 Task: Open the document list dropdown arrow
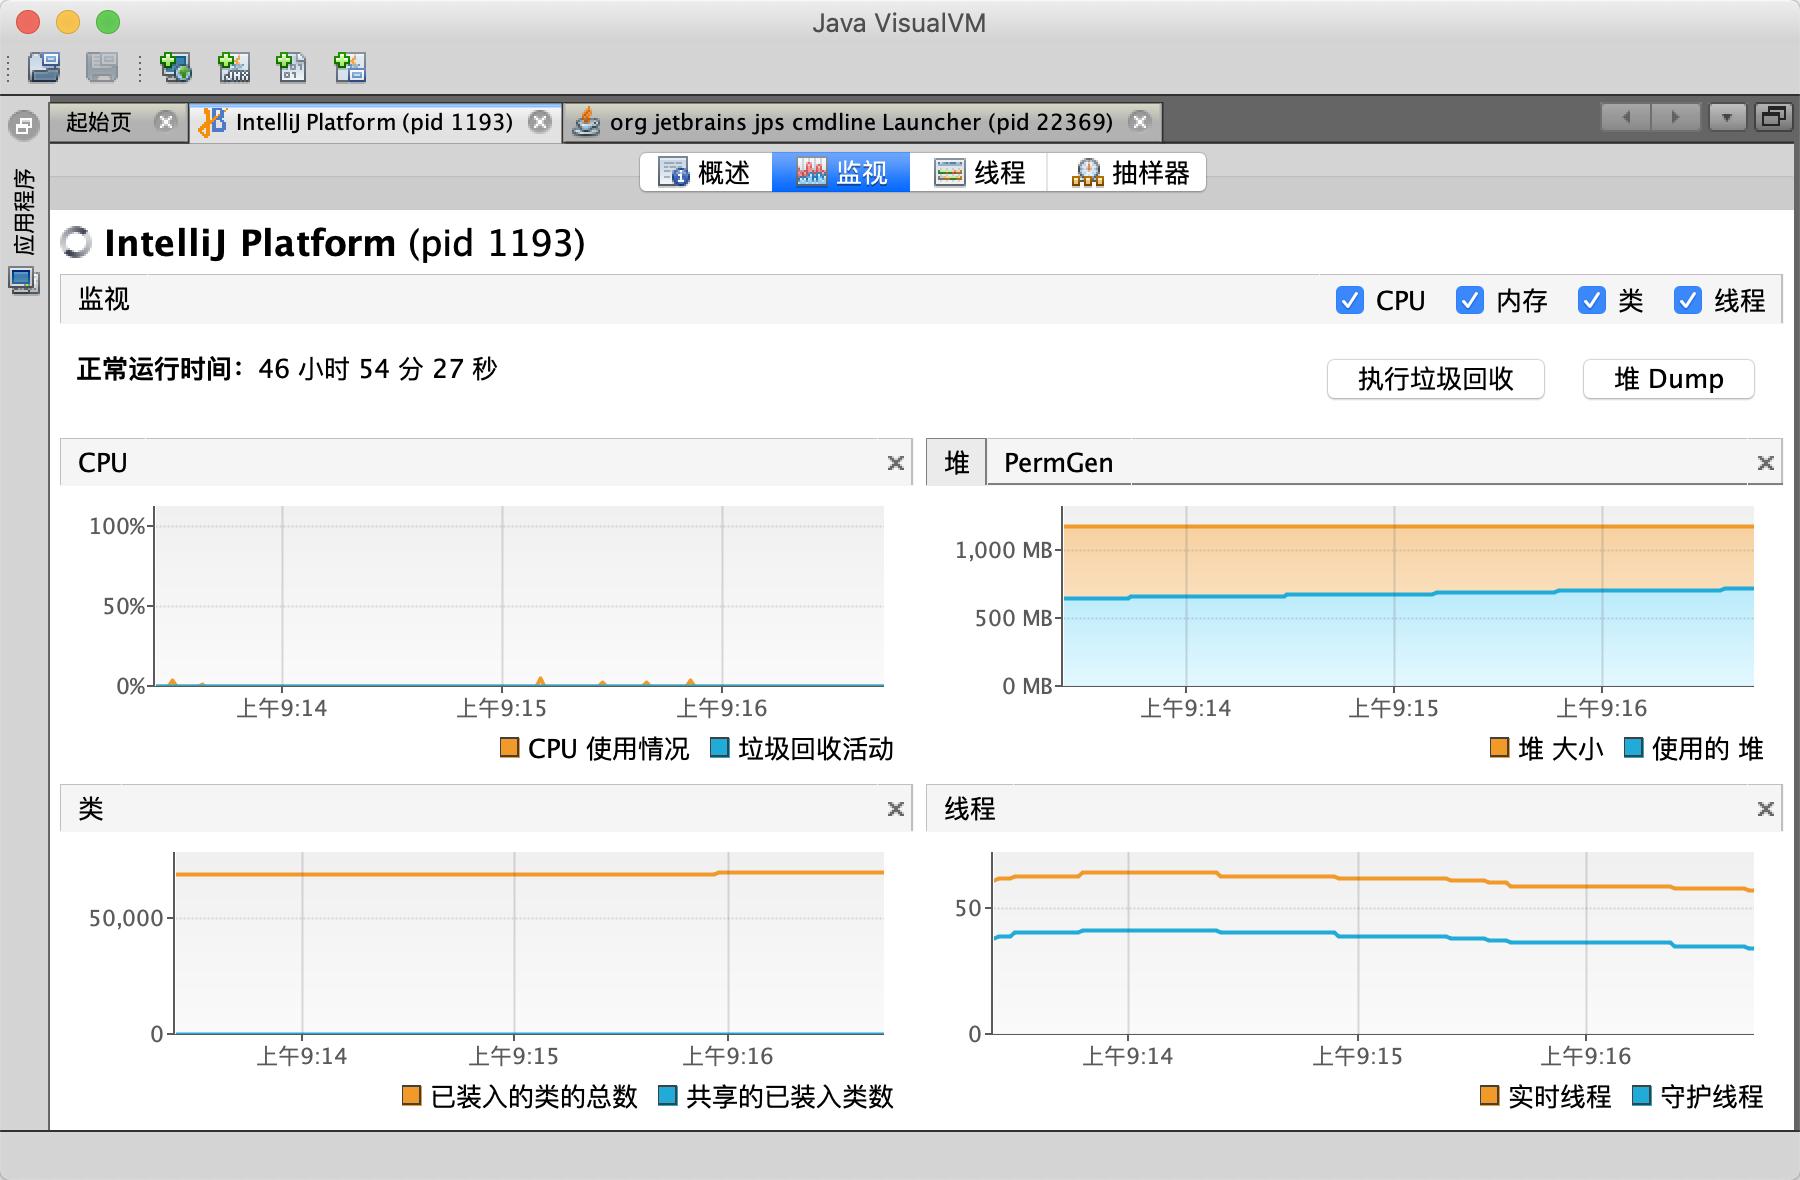click(1727, 118)
